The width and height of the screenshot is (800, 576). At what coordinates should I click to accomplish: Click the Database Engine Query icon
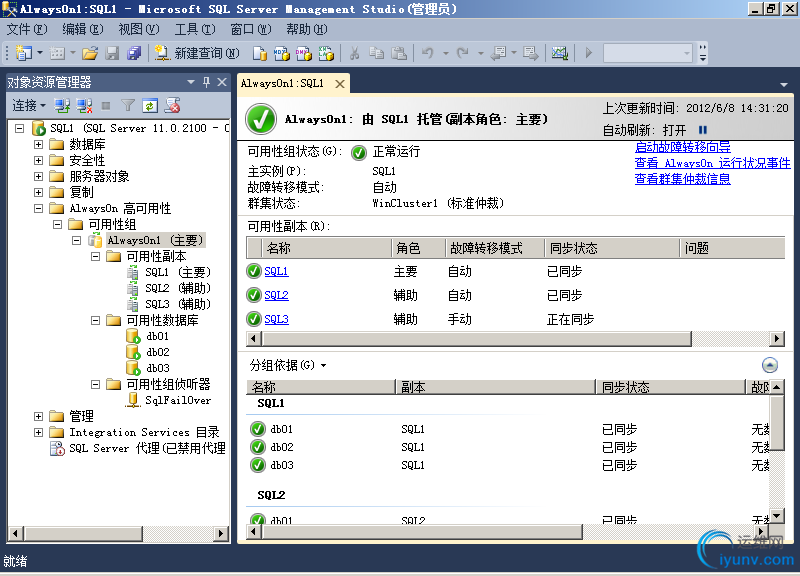(x=260, y=53)
